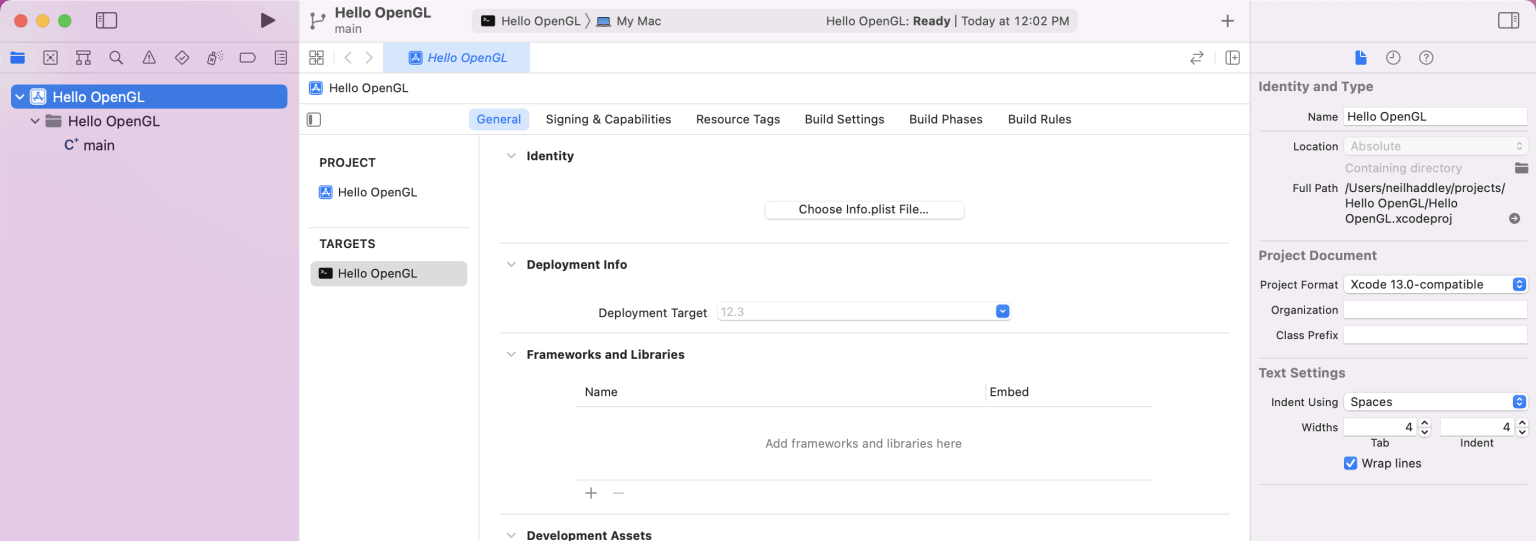Collapse the Deployment Info section
The image size is (1536, 541).
pos(511,265)
